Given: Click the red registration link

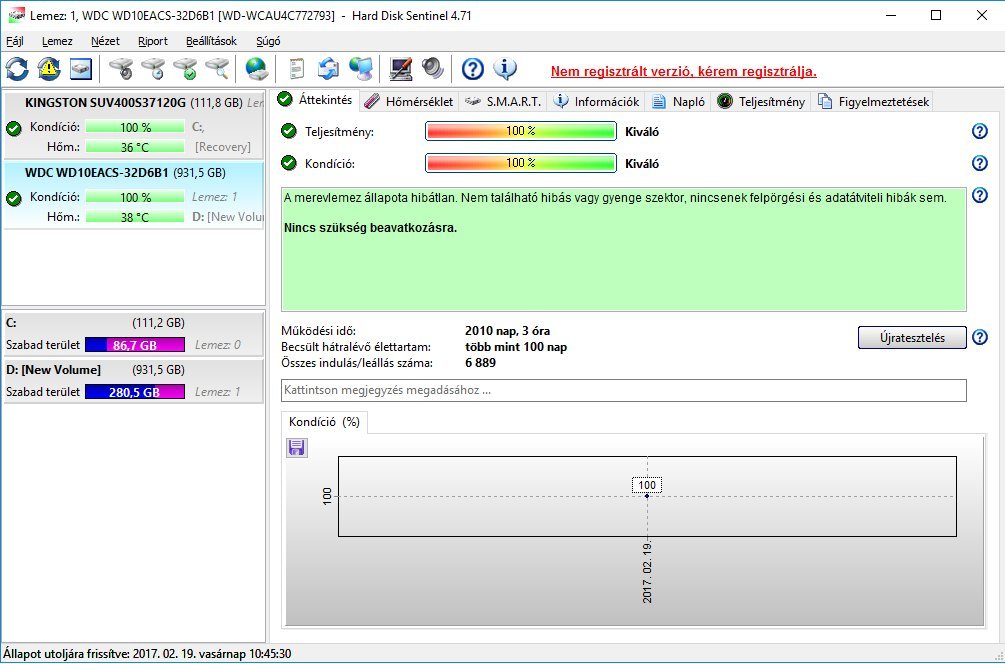Looking at the screenshot, I should tap(684, 71).
